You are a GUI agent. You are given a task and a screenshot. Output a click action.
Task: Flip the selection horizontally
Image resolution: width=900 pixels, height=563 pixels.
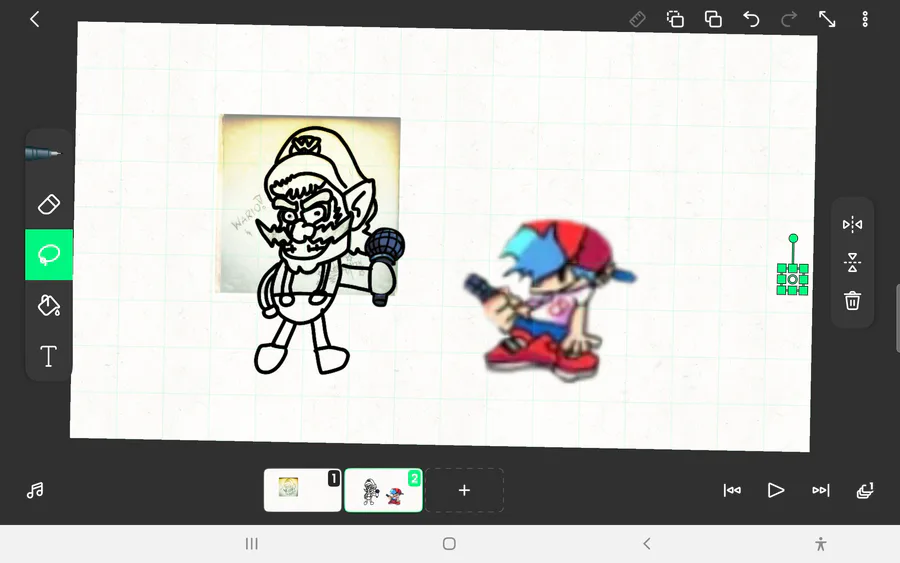click(x=852, y=224)
